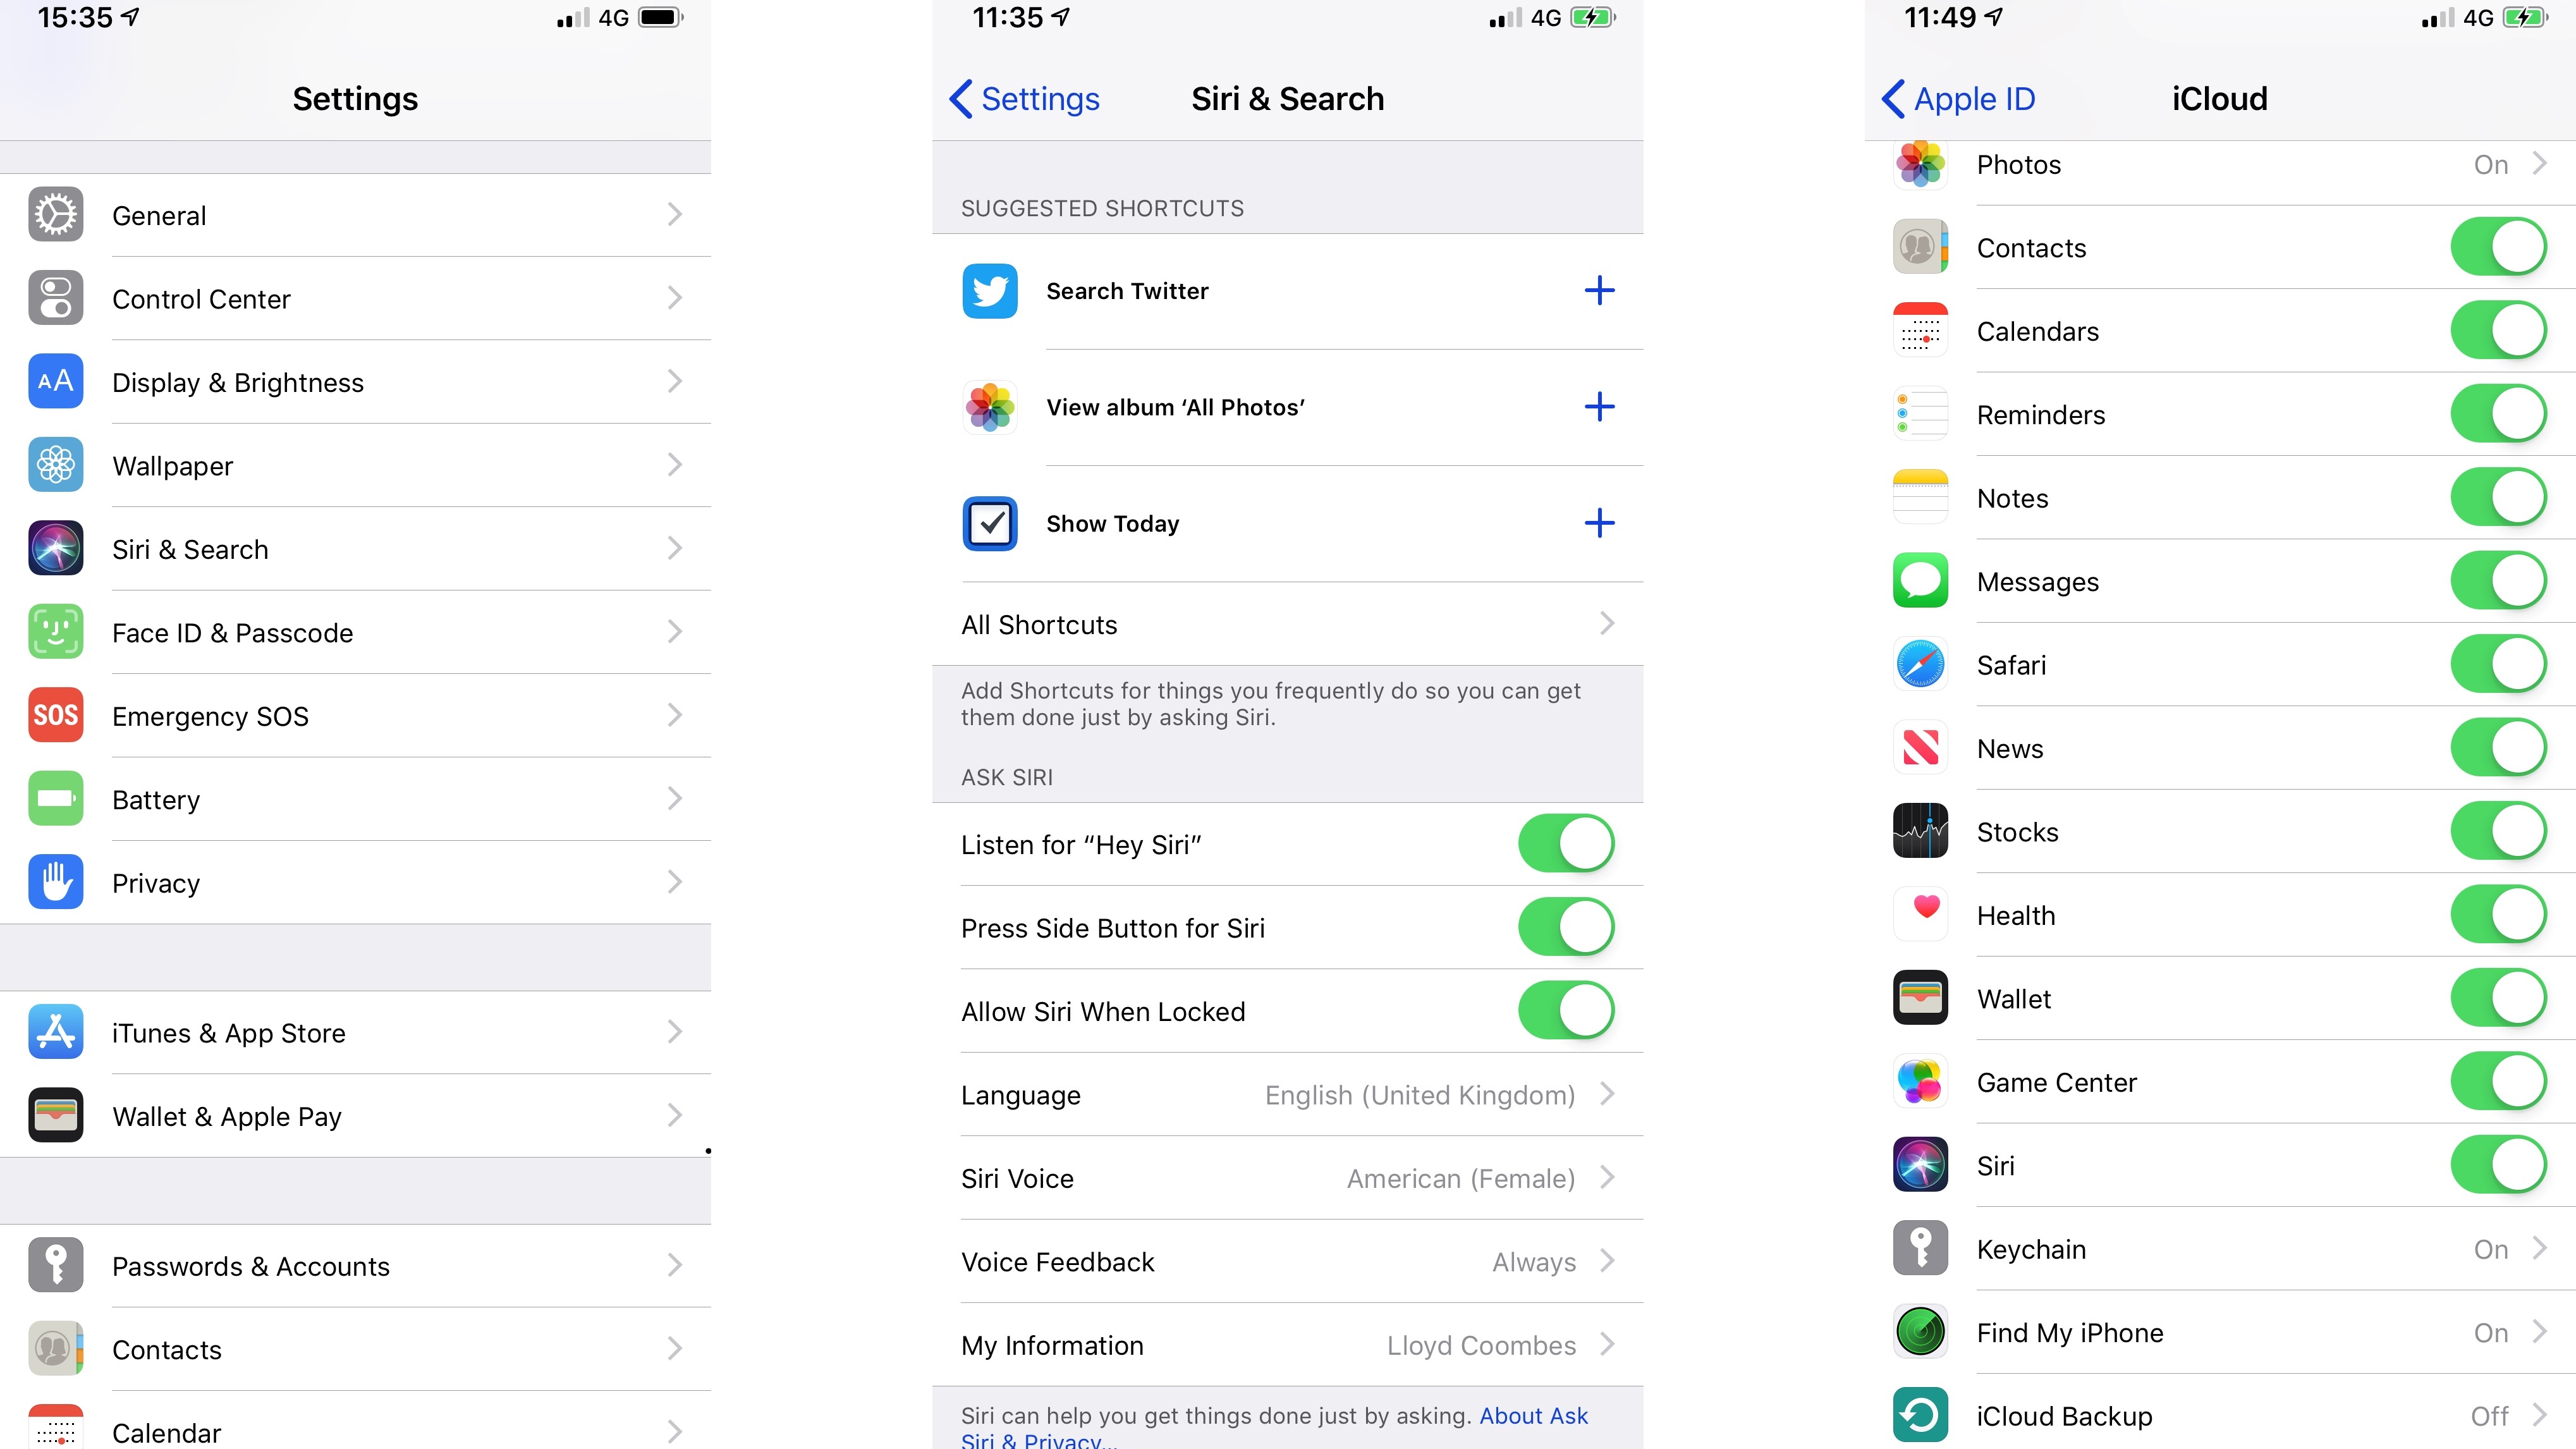This screenshot has width=2576, height=1449.
Task: Open Privacy settings
Action: pyautogui.click(x=354, y=881)
